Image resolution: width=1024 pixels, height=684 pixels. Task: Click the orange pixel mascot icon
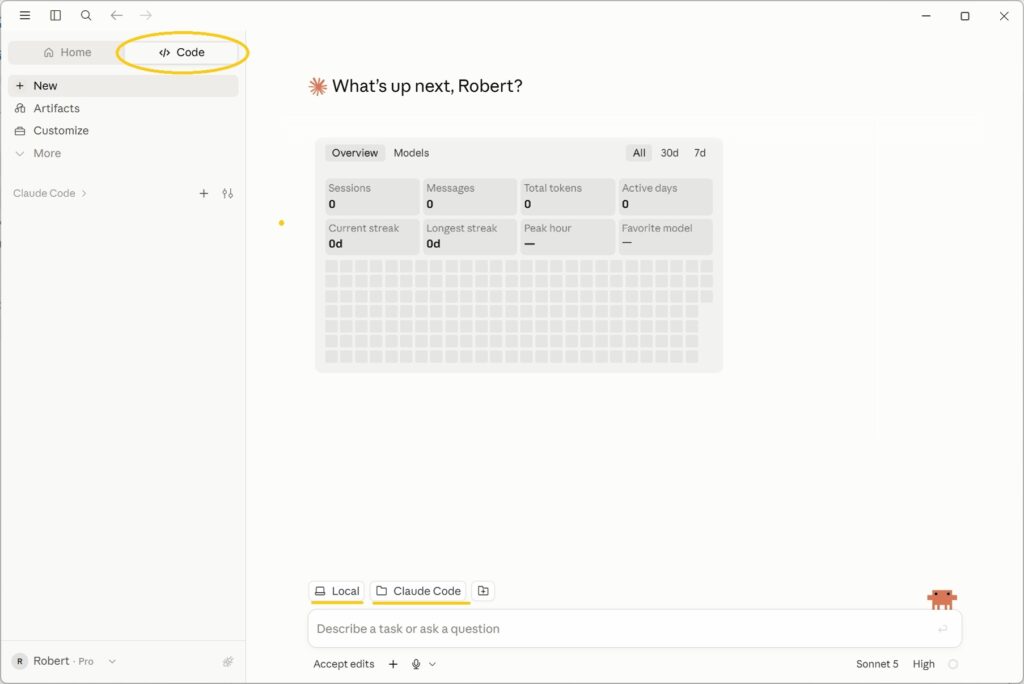pyautogui.click(x=942, y=599)
